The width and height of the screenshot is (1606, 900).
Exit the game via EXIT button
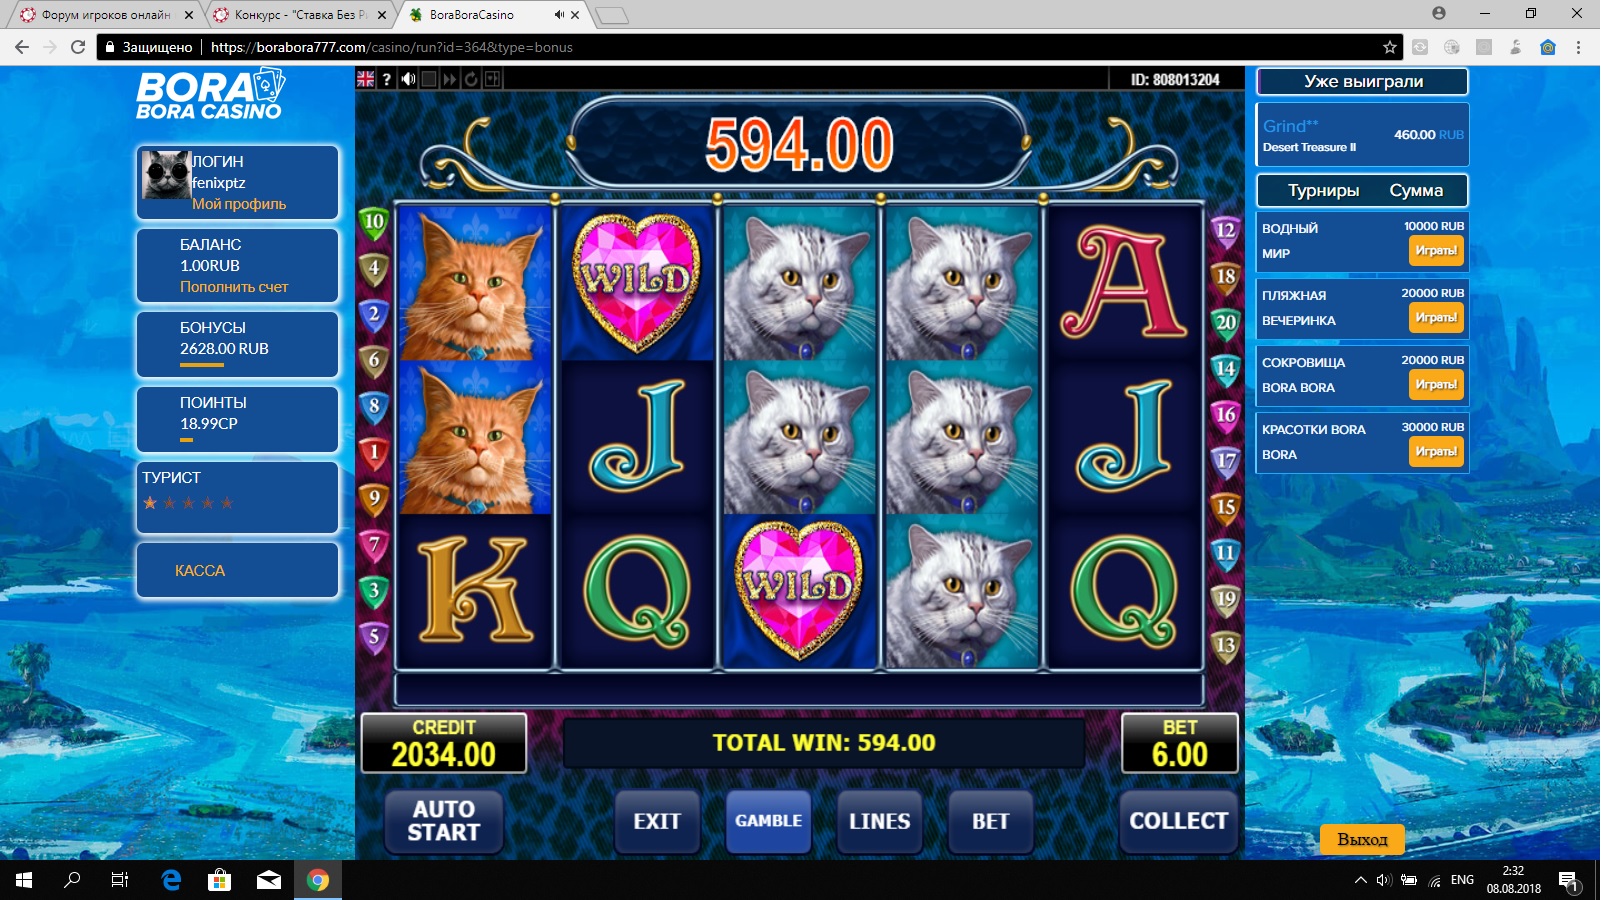click(x=657, y=821)
